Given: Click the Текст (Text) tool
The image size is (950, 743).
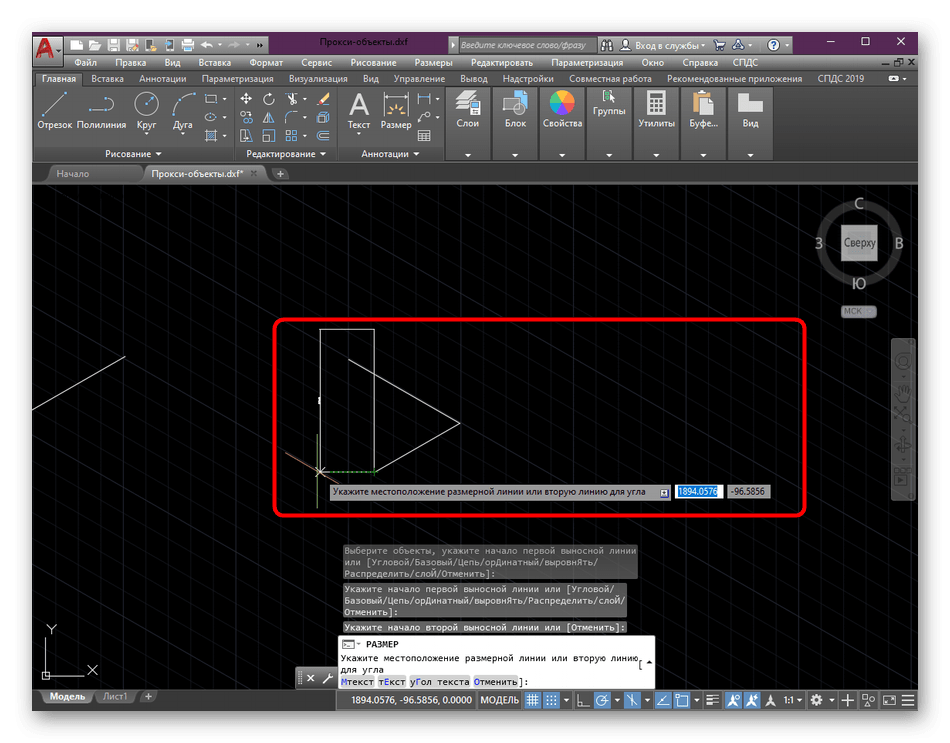Looking at the screenshot, I should pyautogui.click(x=359, y=110).
